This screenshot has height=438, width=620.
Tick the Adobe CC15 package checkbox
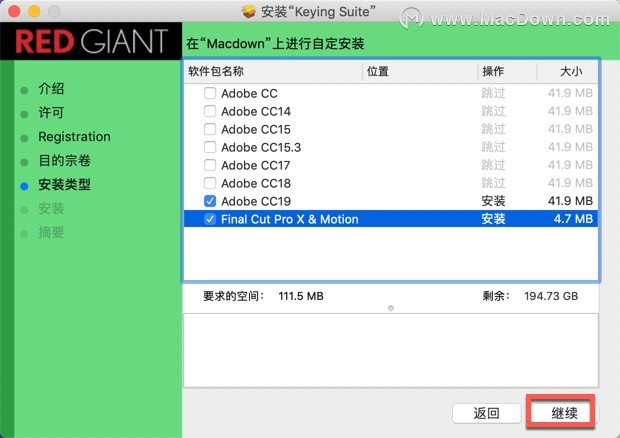(210, 129)
